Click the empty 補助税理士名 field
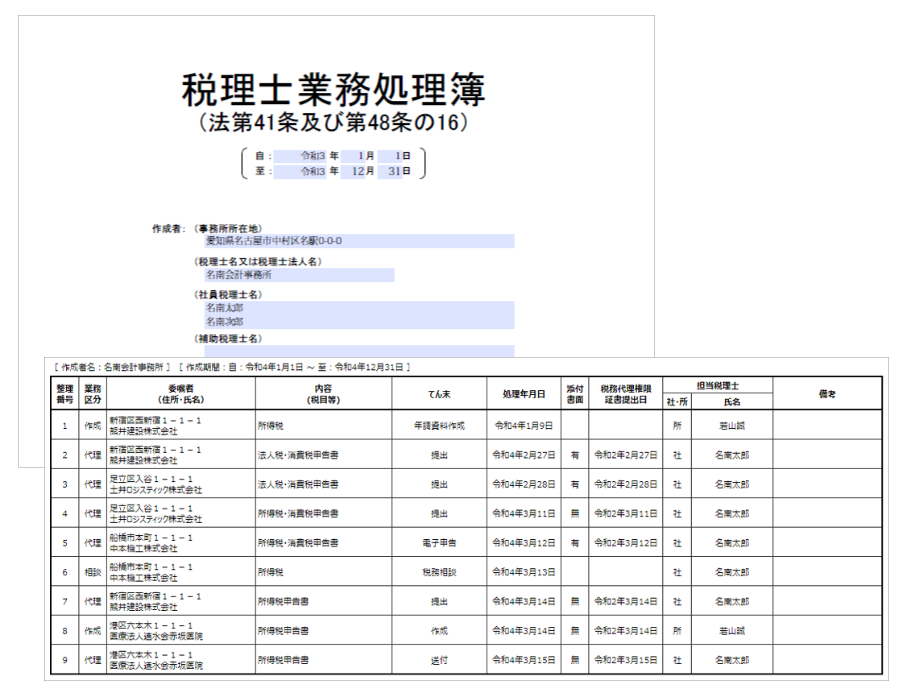 pos(358,351)
